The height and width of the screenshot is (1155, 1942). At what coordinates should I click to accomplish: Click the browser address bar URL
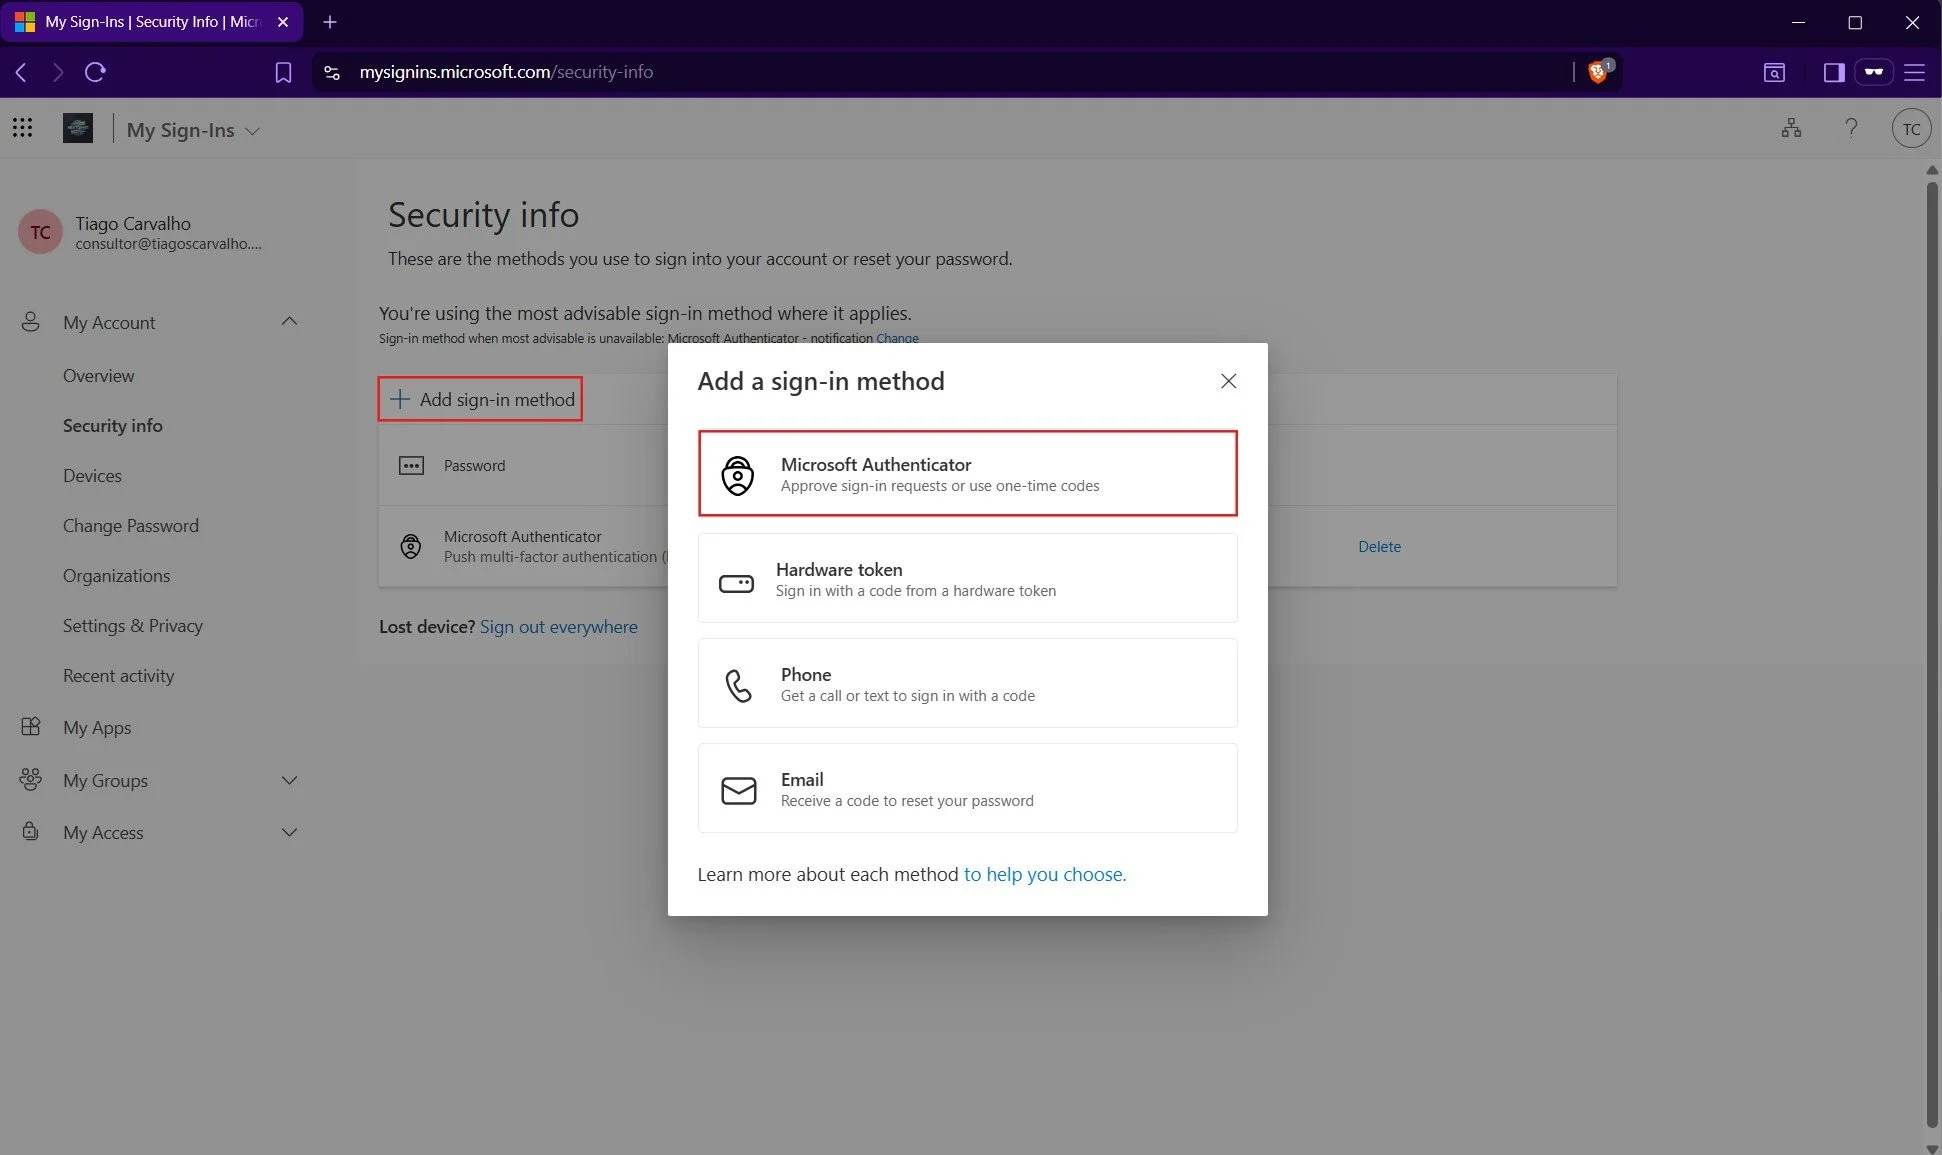click(506, 72)
